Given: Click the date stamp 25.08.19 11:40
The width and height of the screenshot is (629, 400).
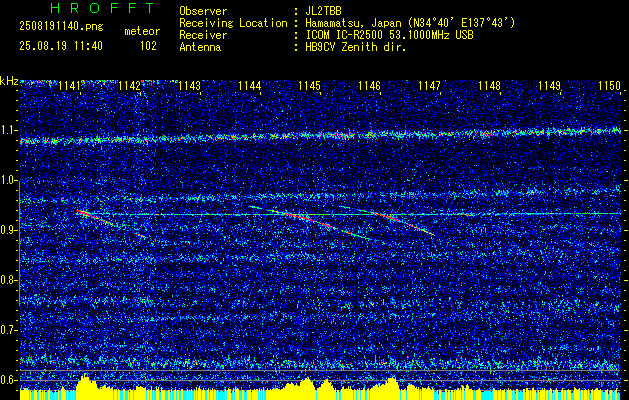Looking at the screenshot, I should [x=61, y=46].
